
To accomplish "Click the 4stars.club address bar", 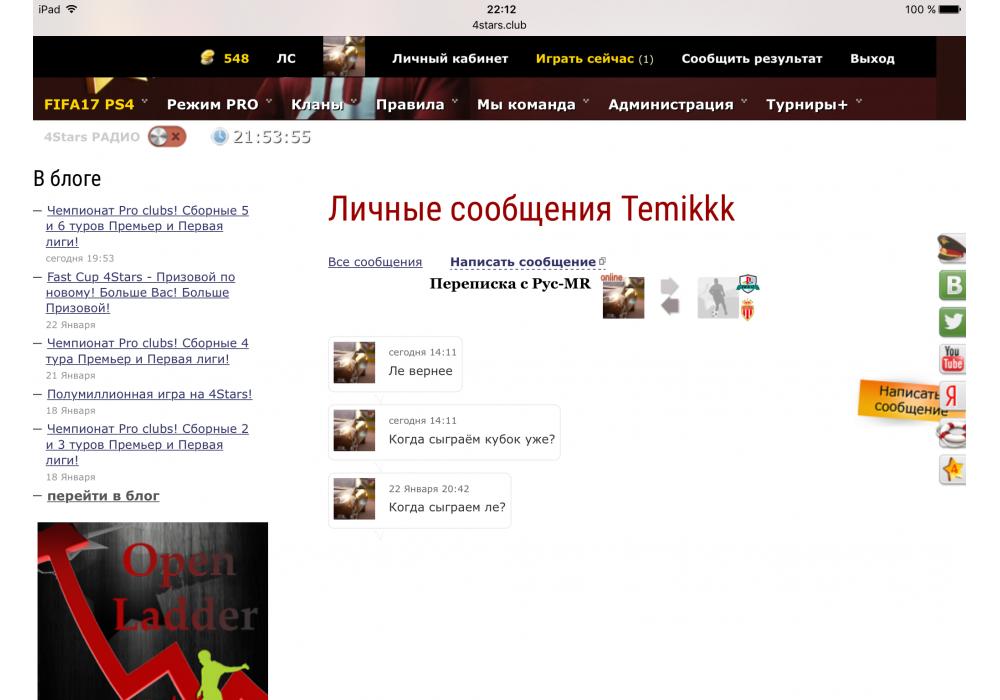I will pos(499,25).
